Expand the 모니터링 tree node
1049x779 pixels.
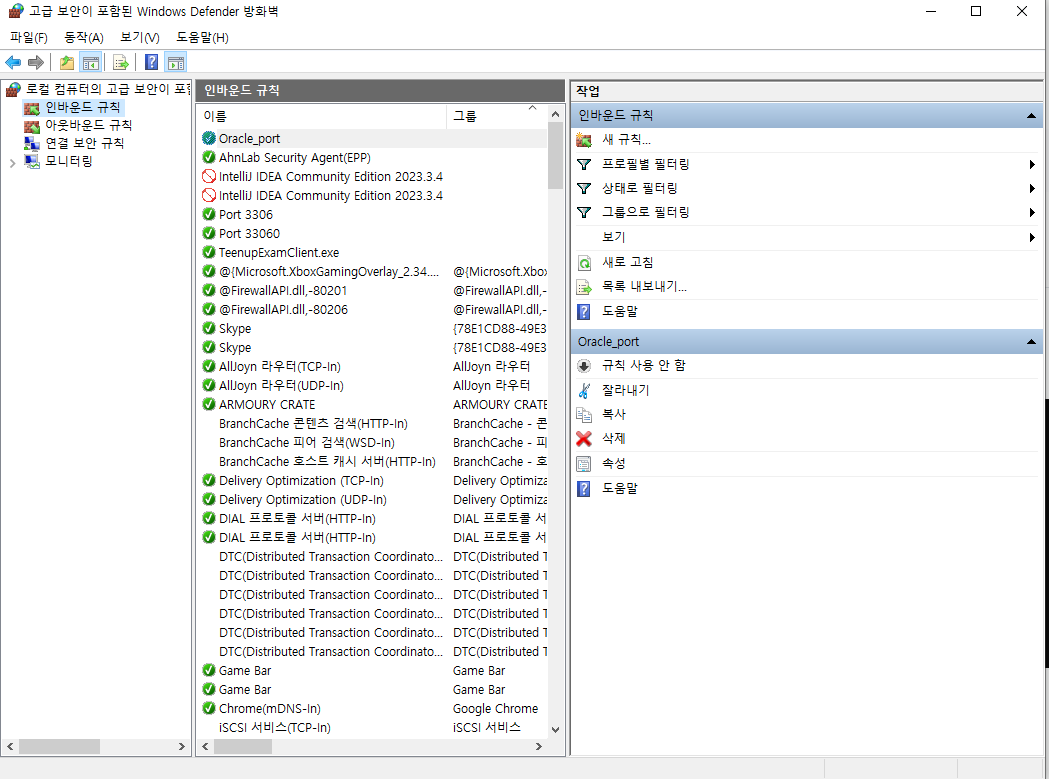coord(12,163)
